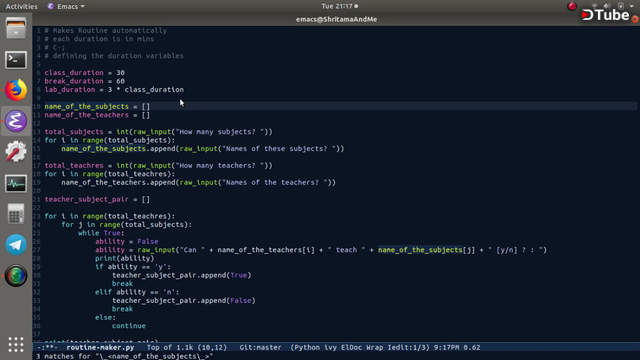Viewport: 640px width, 360px height.
Task: Open Telegram from the dock
Action: coord(16,244)
